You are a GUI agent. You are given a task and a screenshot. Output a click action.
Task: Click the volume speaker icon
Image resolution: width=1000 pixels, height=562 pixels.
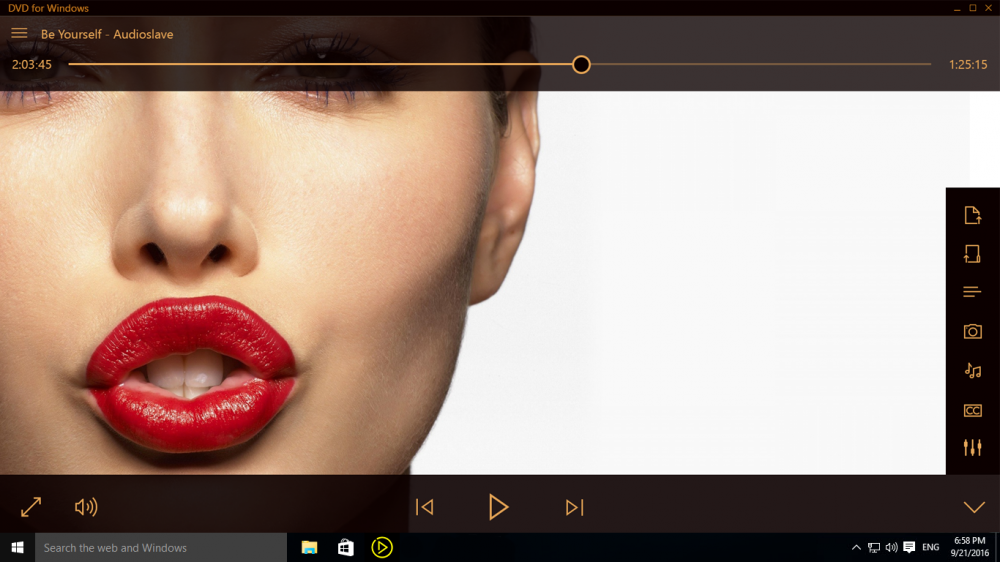tap(86, 507)
